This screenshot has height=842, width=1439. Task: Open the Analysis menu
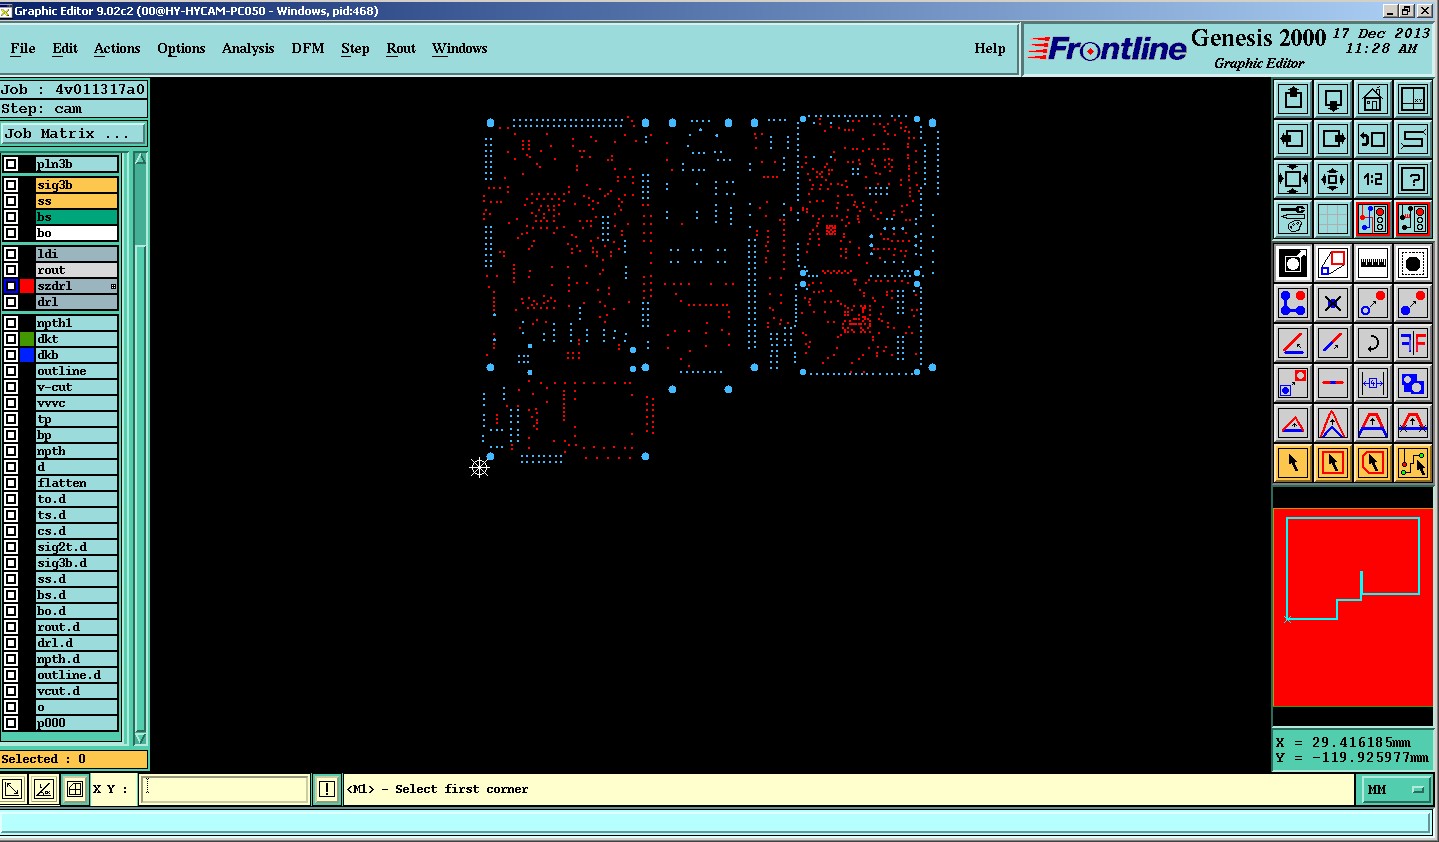(x=248, y=48)
